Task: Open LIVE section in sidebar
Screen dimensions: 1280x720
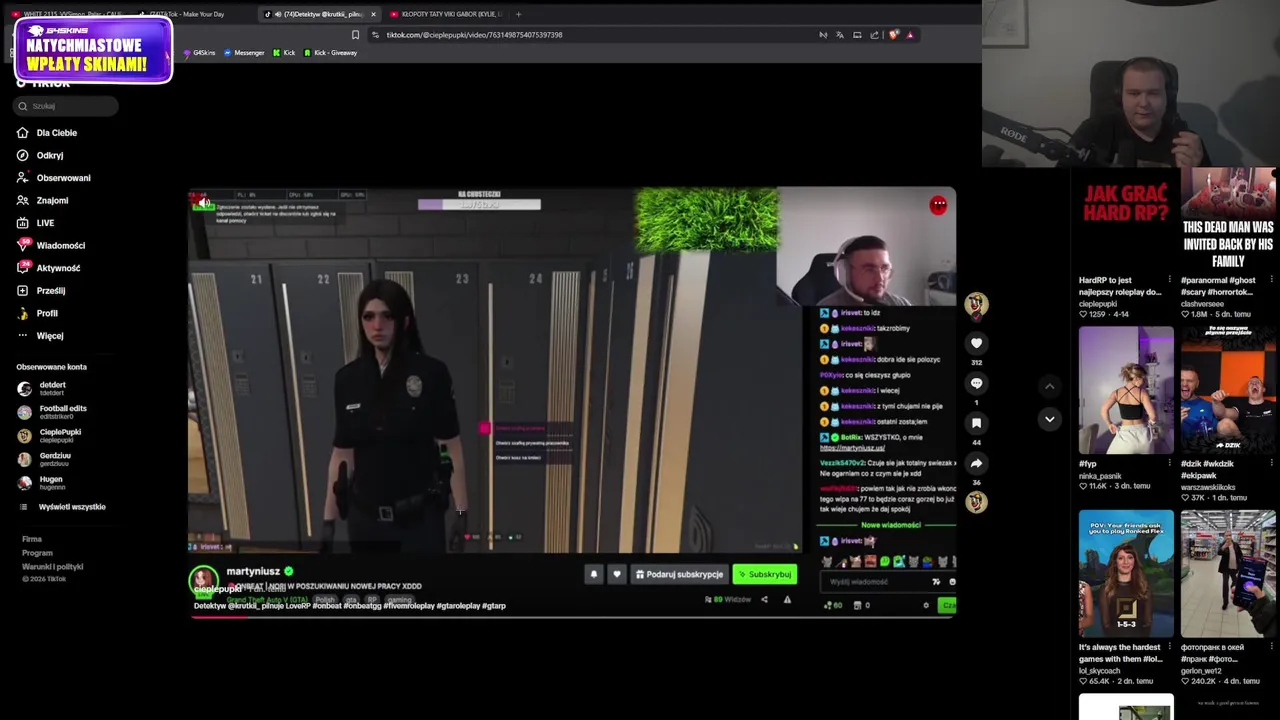Action: [36, 223]
